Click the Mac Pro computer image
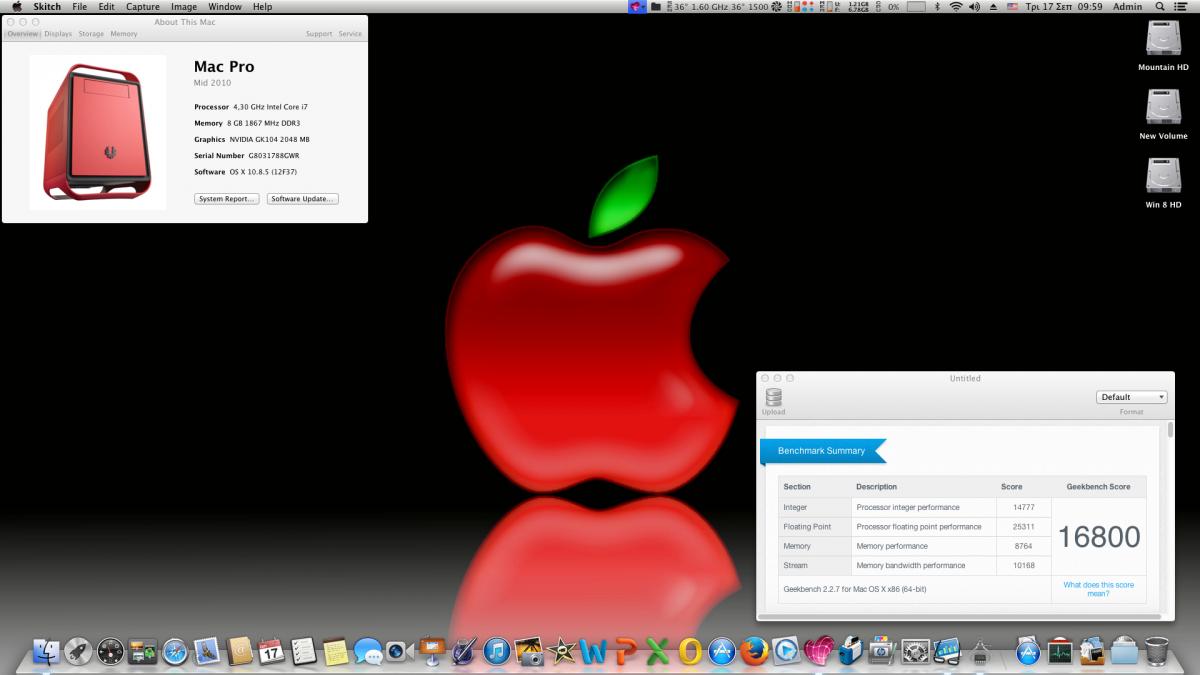1200x675 pixels. (x=98, y=132)
